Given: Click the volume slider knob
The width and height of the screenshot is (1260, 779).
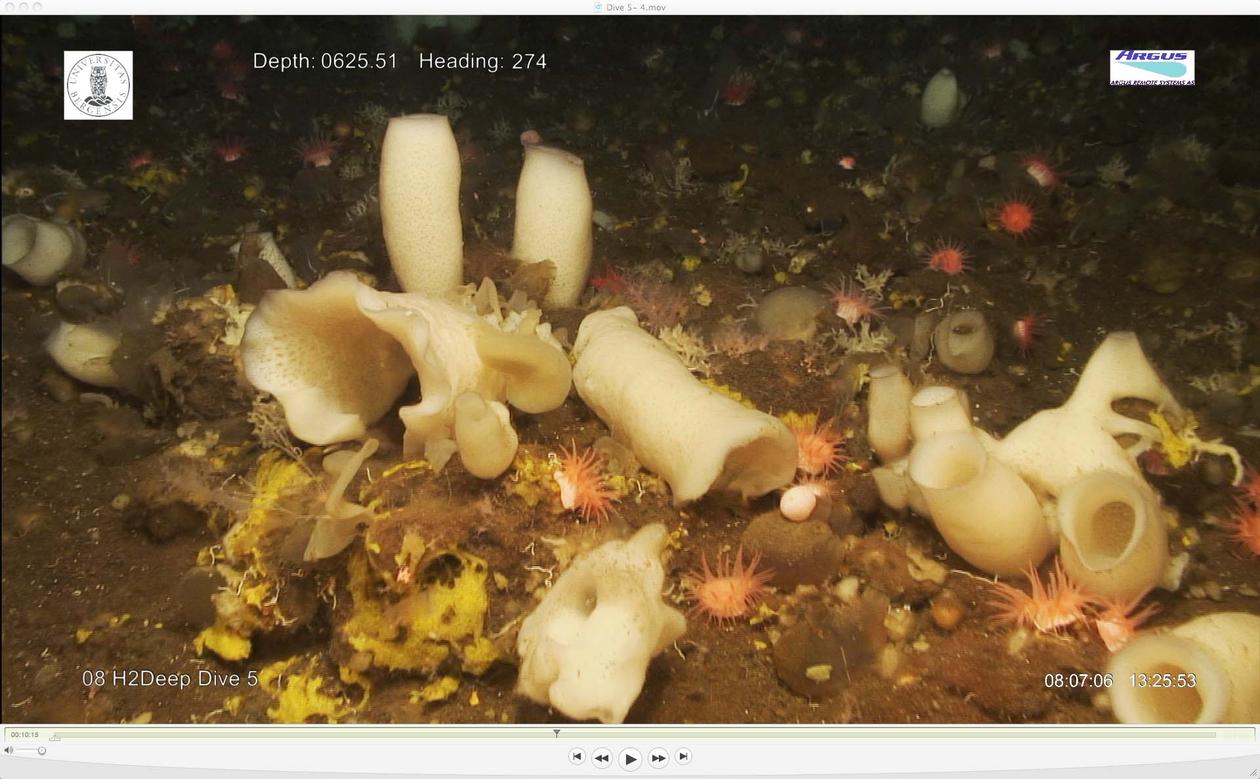Looking at the screenshot, I should [x=42, y=751].
